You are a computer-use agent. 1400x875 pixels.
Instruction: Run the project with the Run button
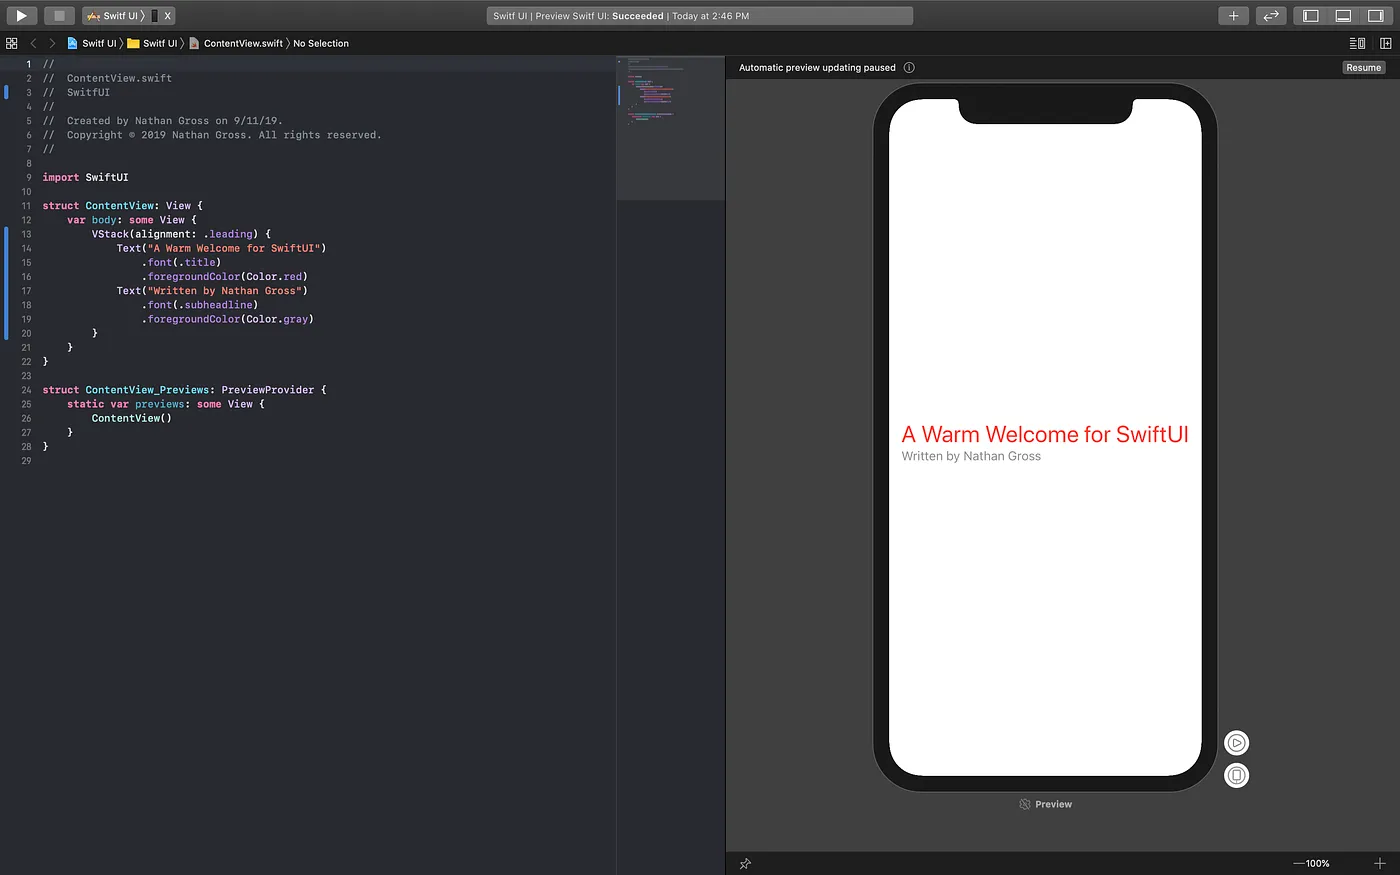[21, 15]
